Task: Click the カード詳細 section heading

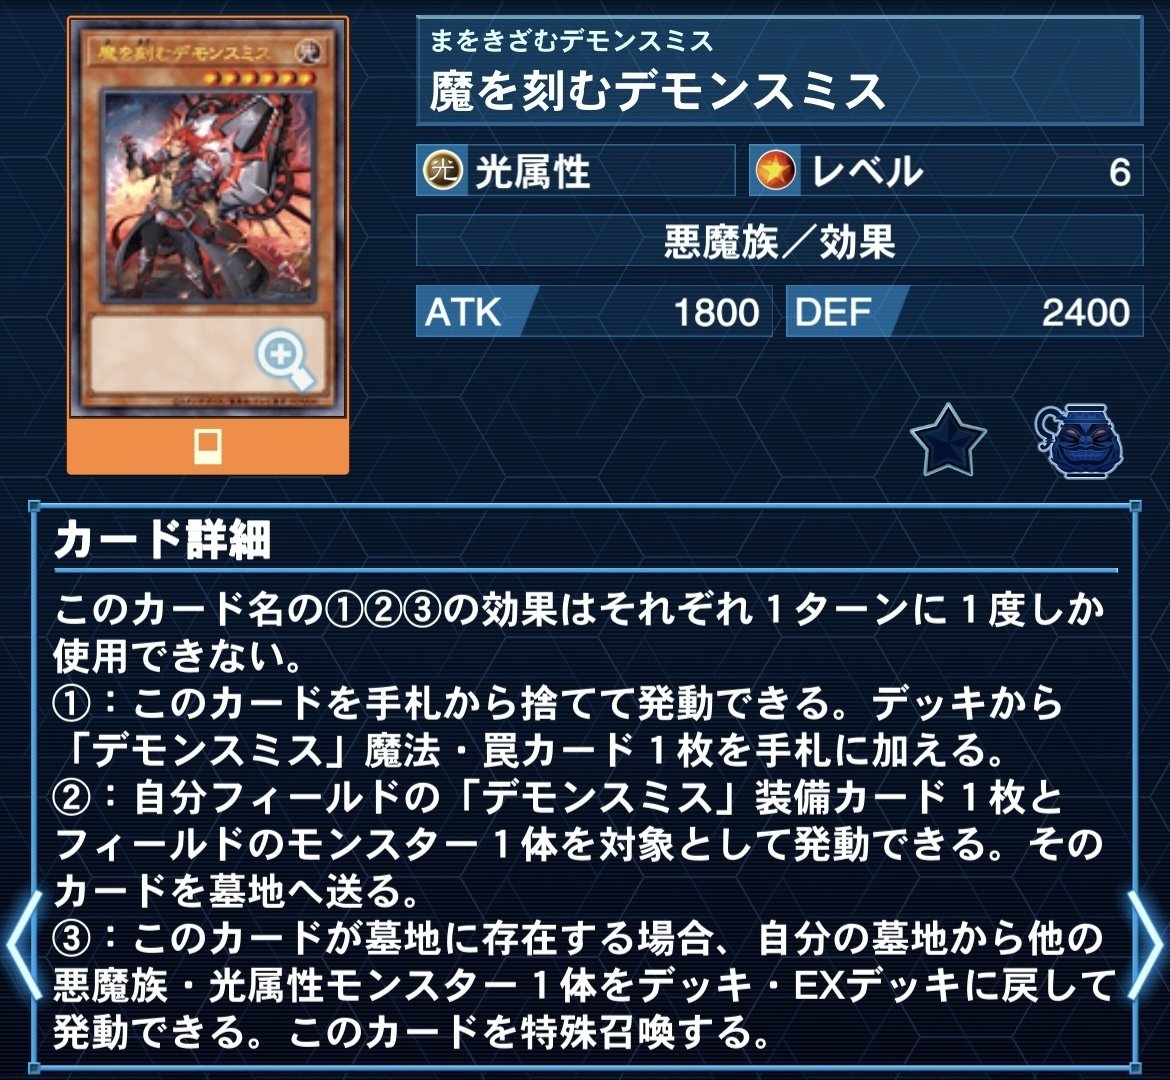Action: coord(162,540)
